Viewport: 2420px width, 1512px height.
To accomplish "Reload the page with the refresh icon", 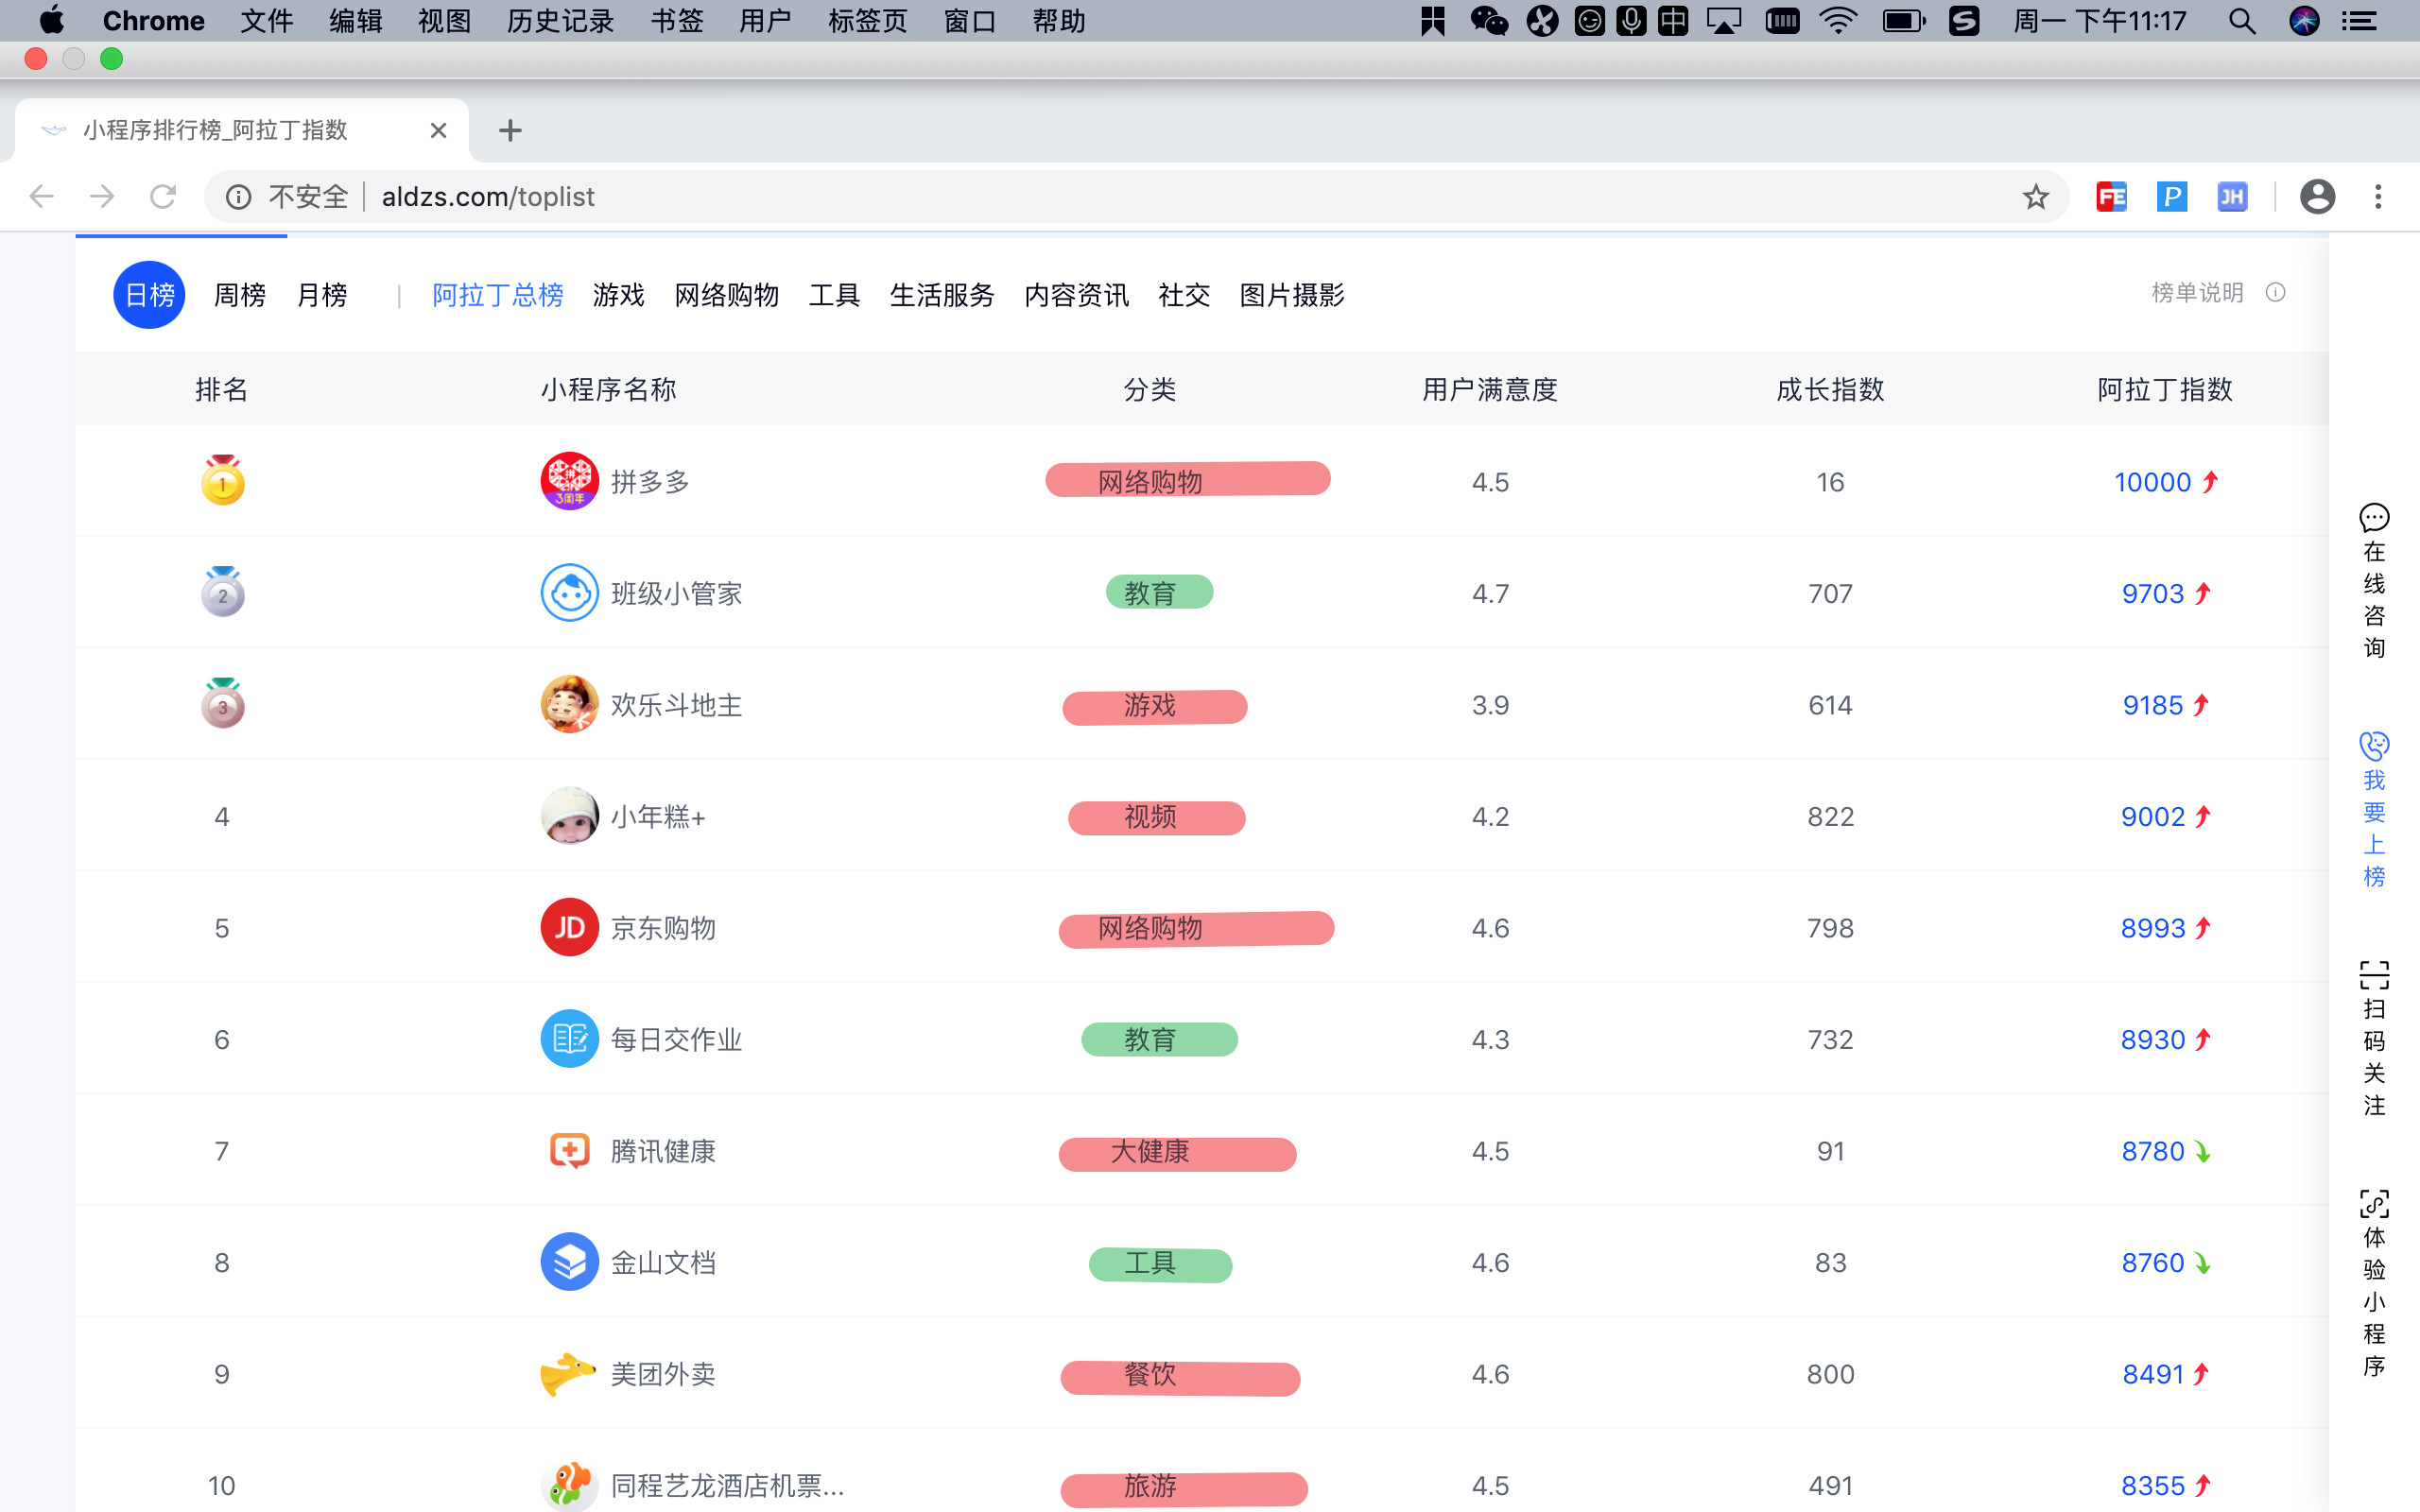I will (x=163, y=197).
